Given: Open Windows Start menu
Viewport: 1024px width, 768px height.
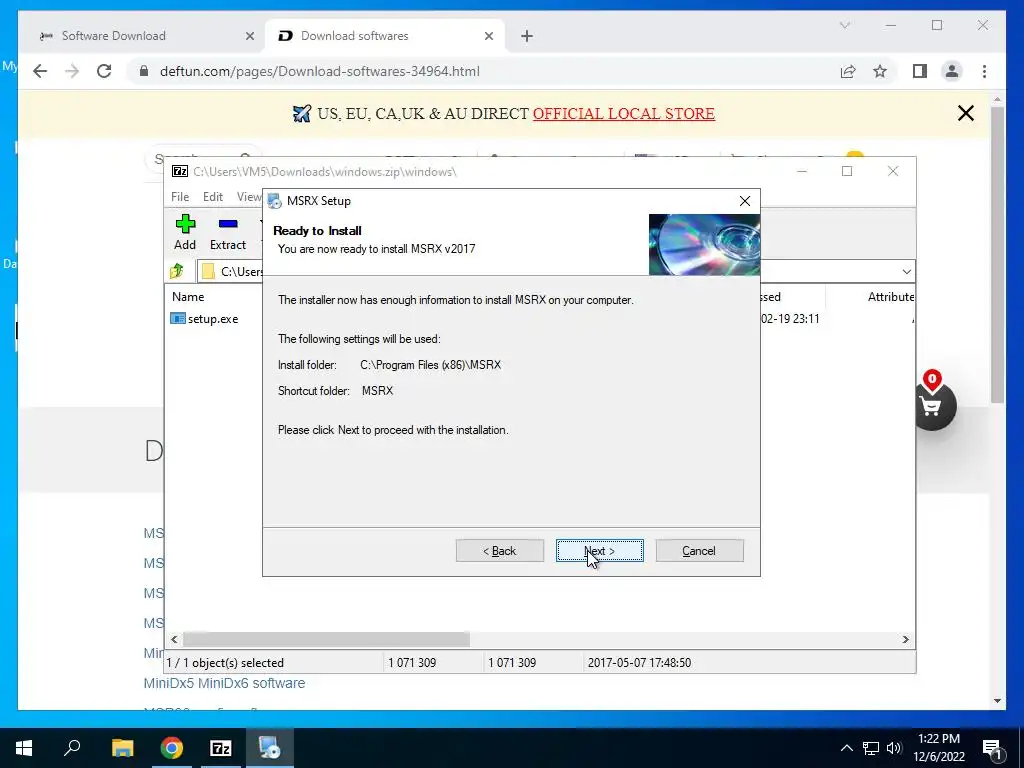Looking at the screenshot, I should pos(24,748).
